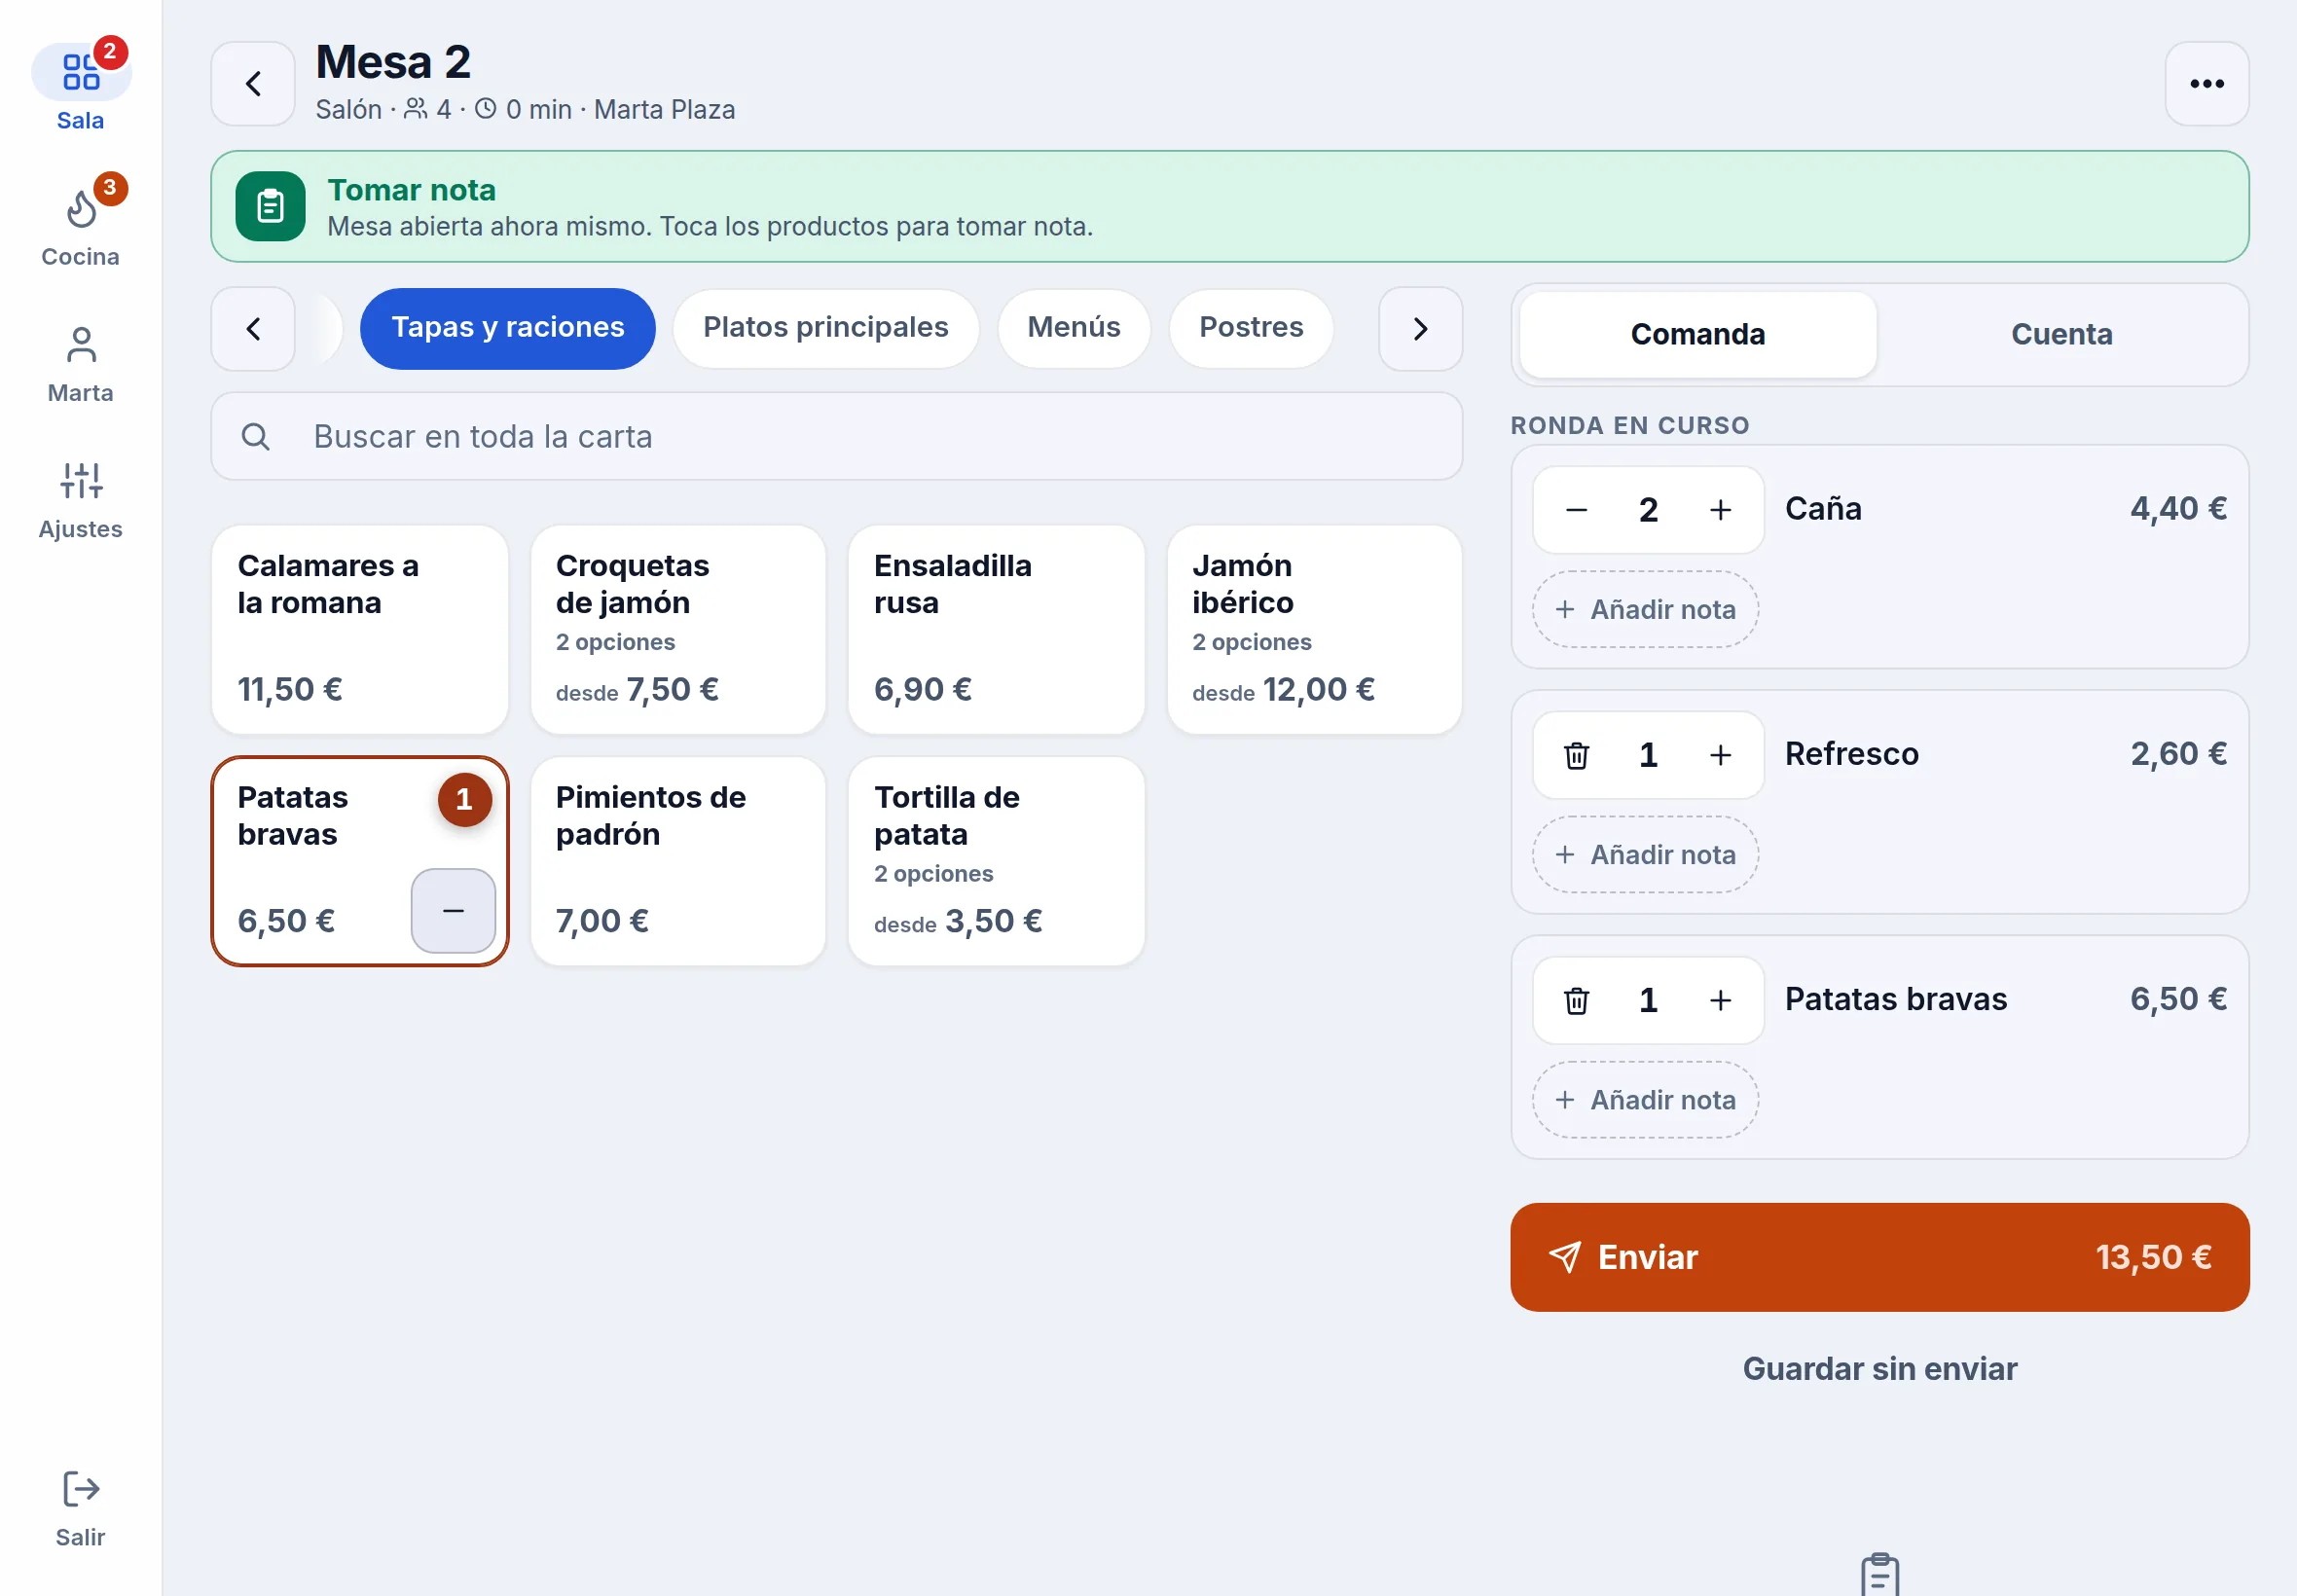Switch to the Cuenta tab
This screenshot has width=2297, height=1596.
point(2061,335)
